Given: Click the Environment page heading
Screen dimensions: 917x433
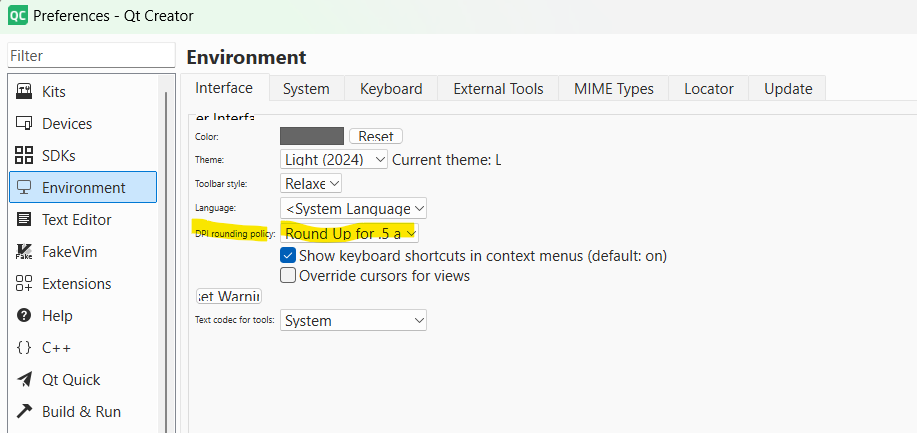Looking at the screenshot, I should (x=246, y=57).
